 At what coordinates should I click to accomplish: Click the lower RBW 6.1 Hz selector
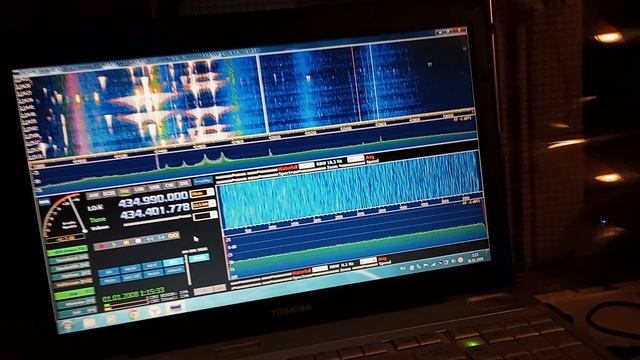342,265
